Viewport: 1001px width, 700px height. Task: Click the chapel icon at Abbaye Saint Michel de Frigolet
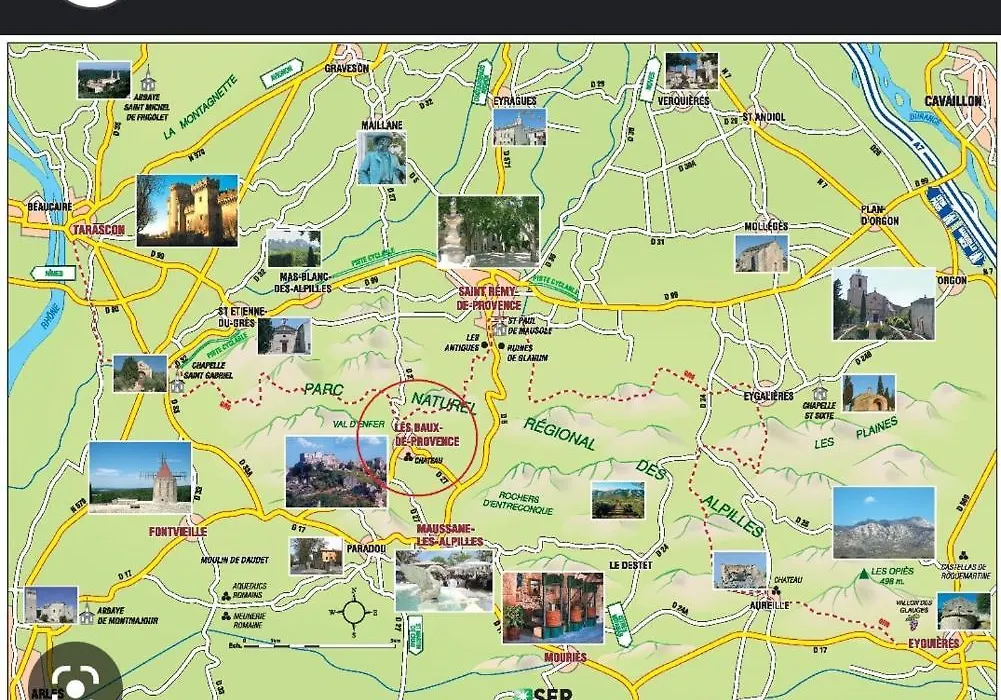click(148, 79)
